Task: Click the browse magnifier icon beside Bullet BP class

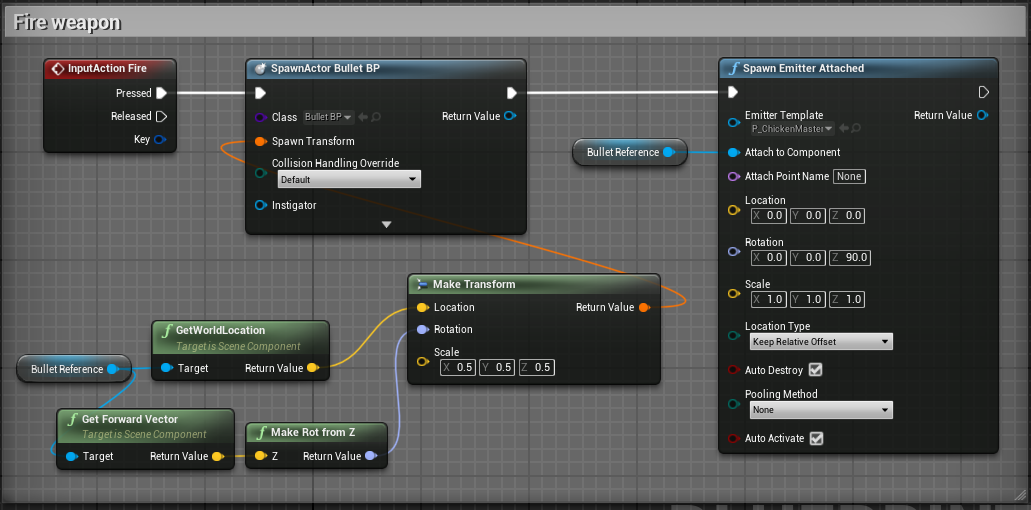Action: [375, 117]
